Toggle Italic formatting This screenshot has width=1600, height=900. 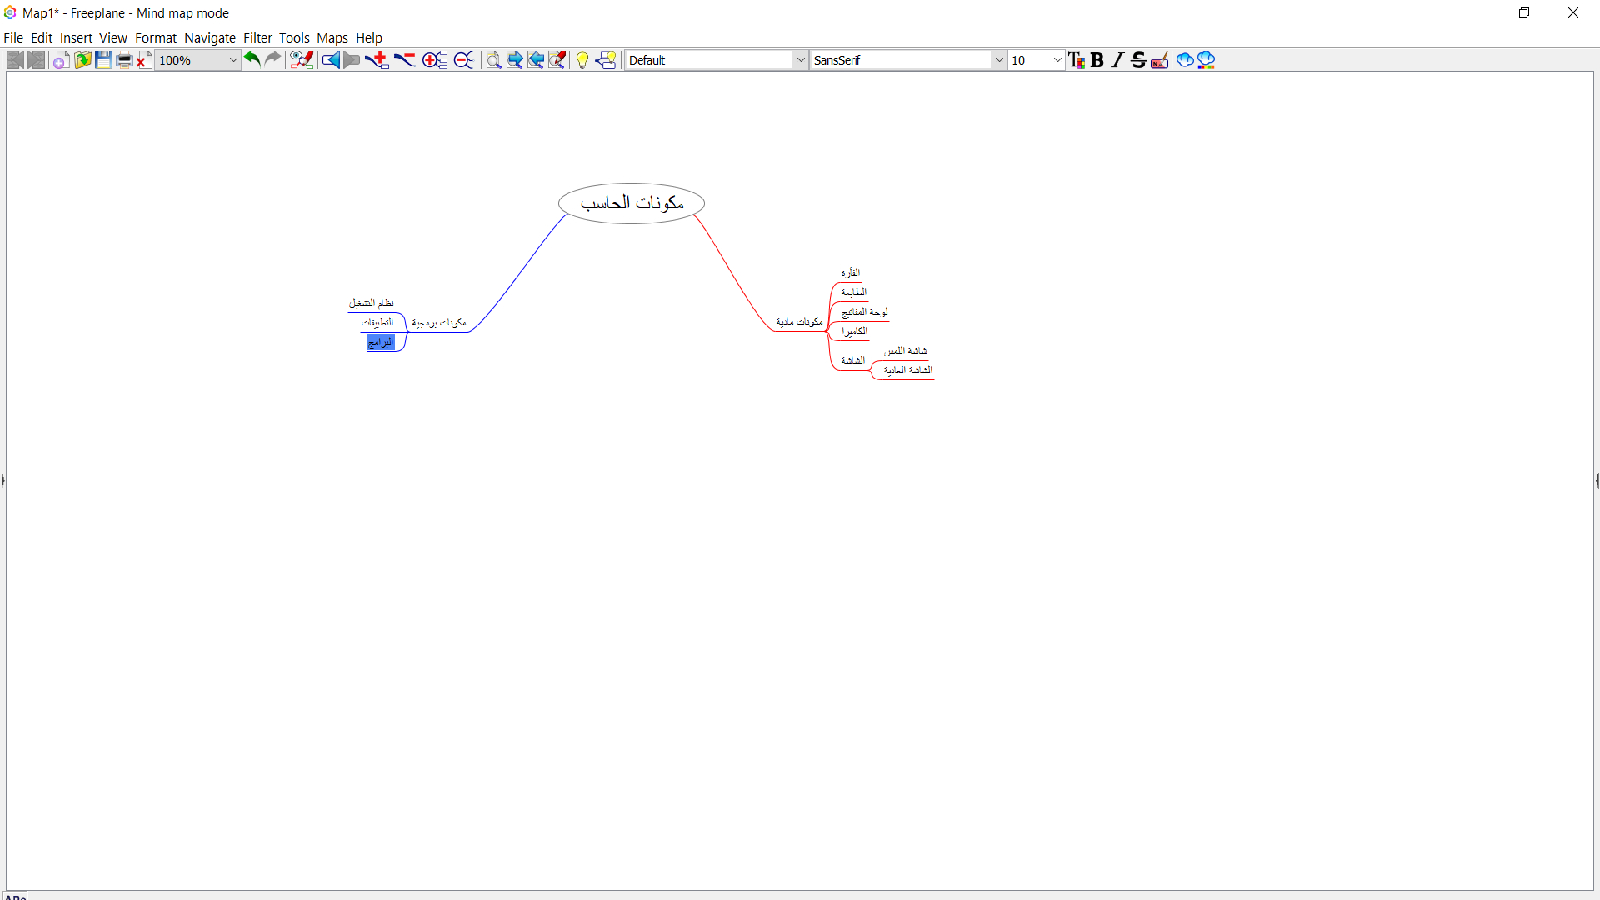1117,60
